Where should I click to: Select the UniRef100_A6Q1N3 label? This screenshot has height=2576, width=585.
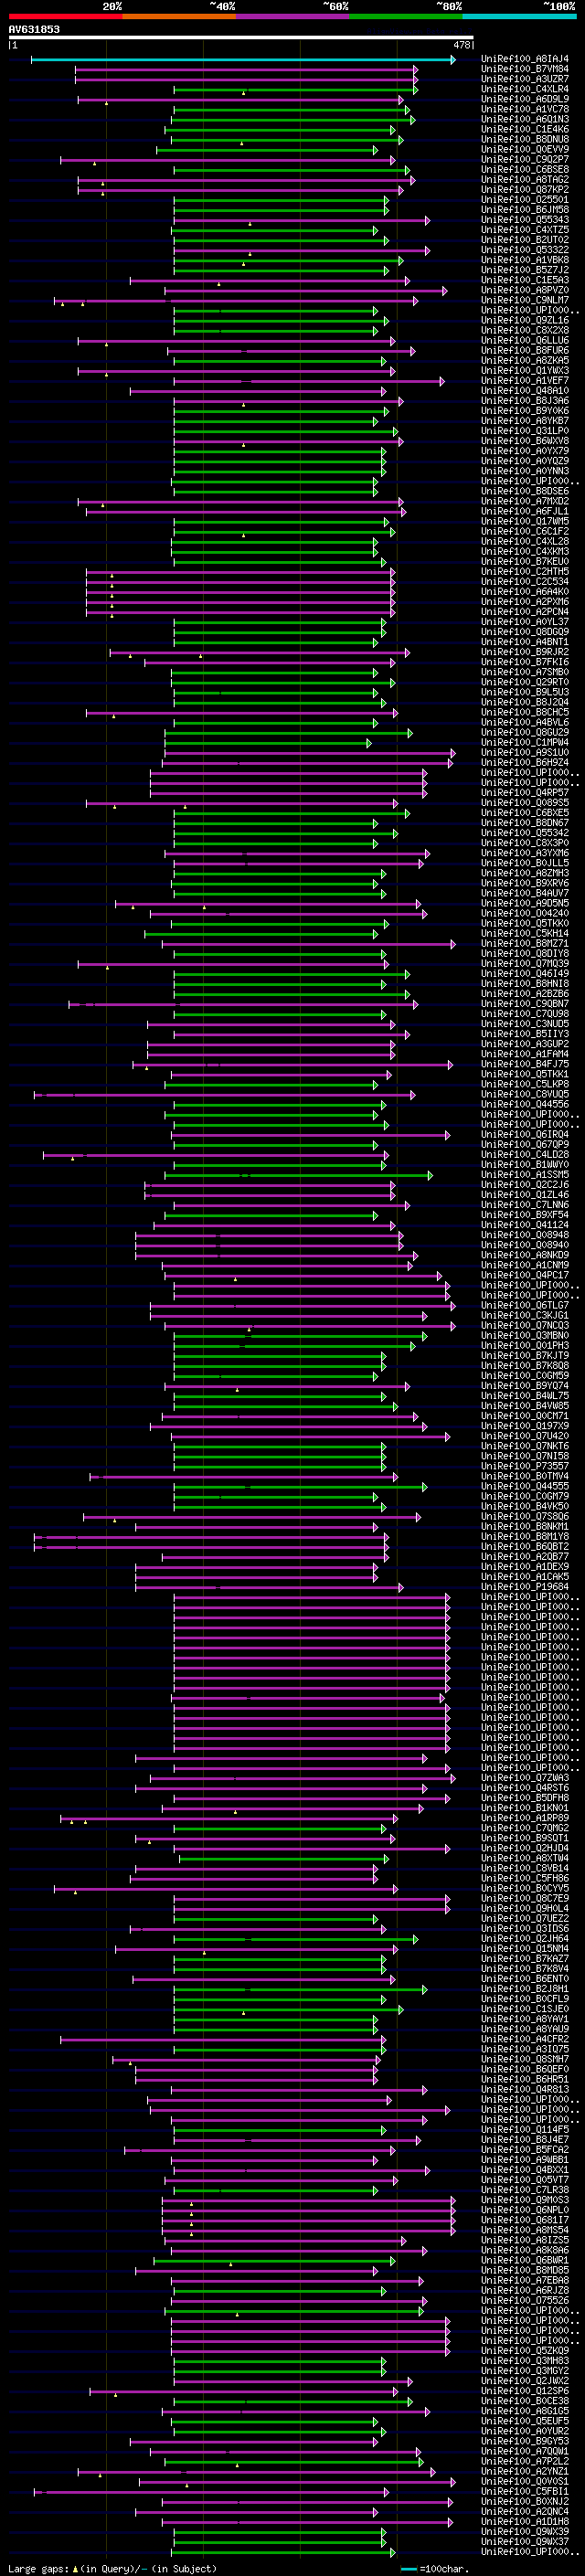click(x=525, y=119)
